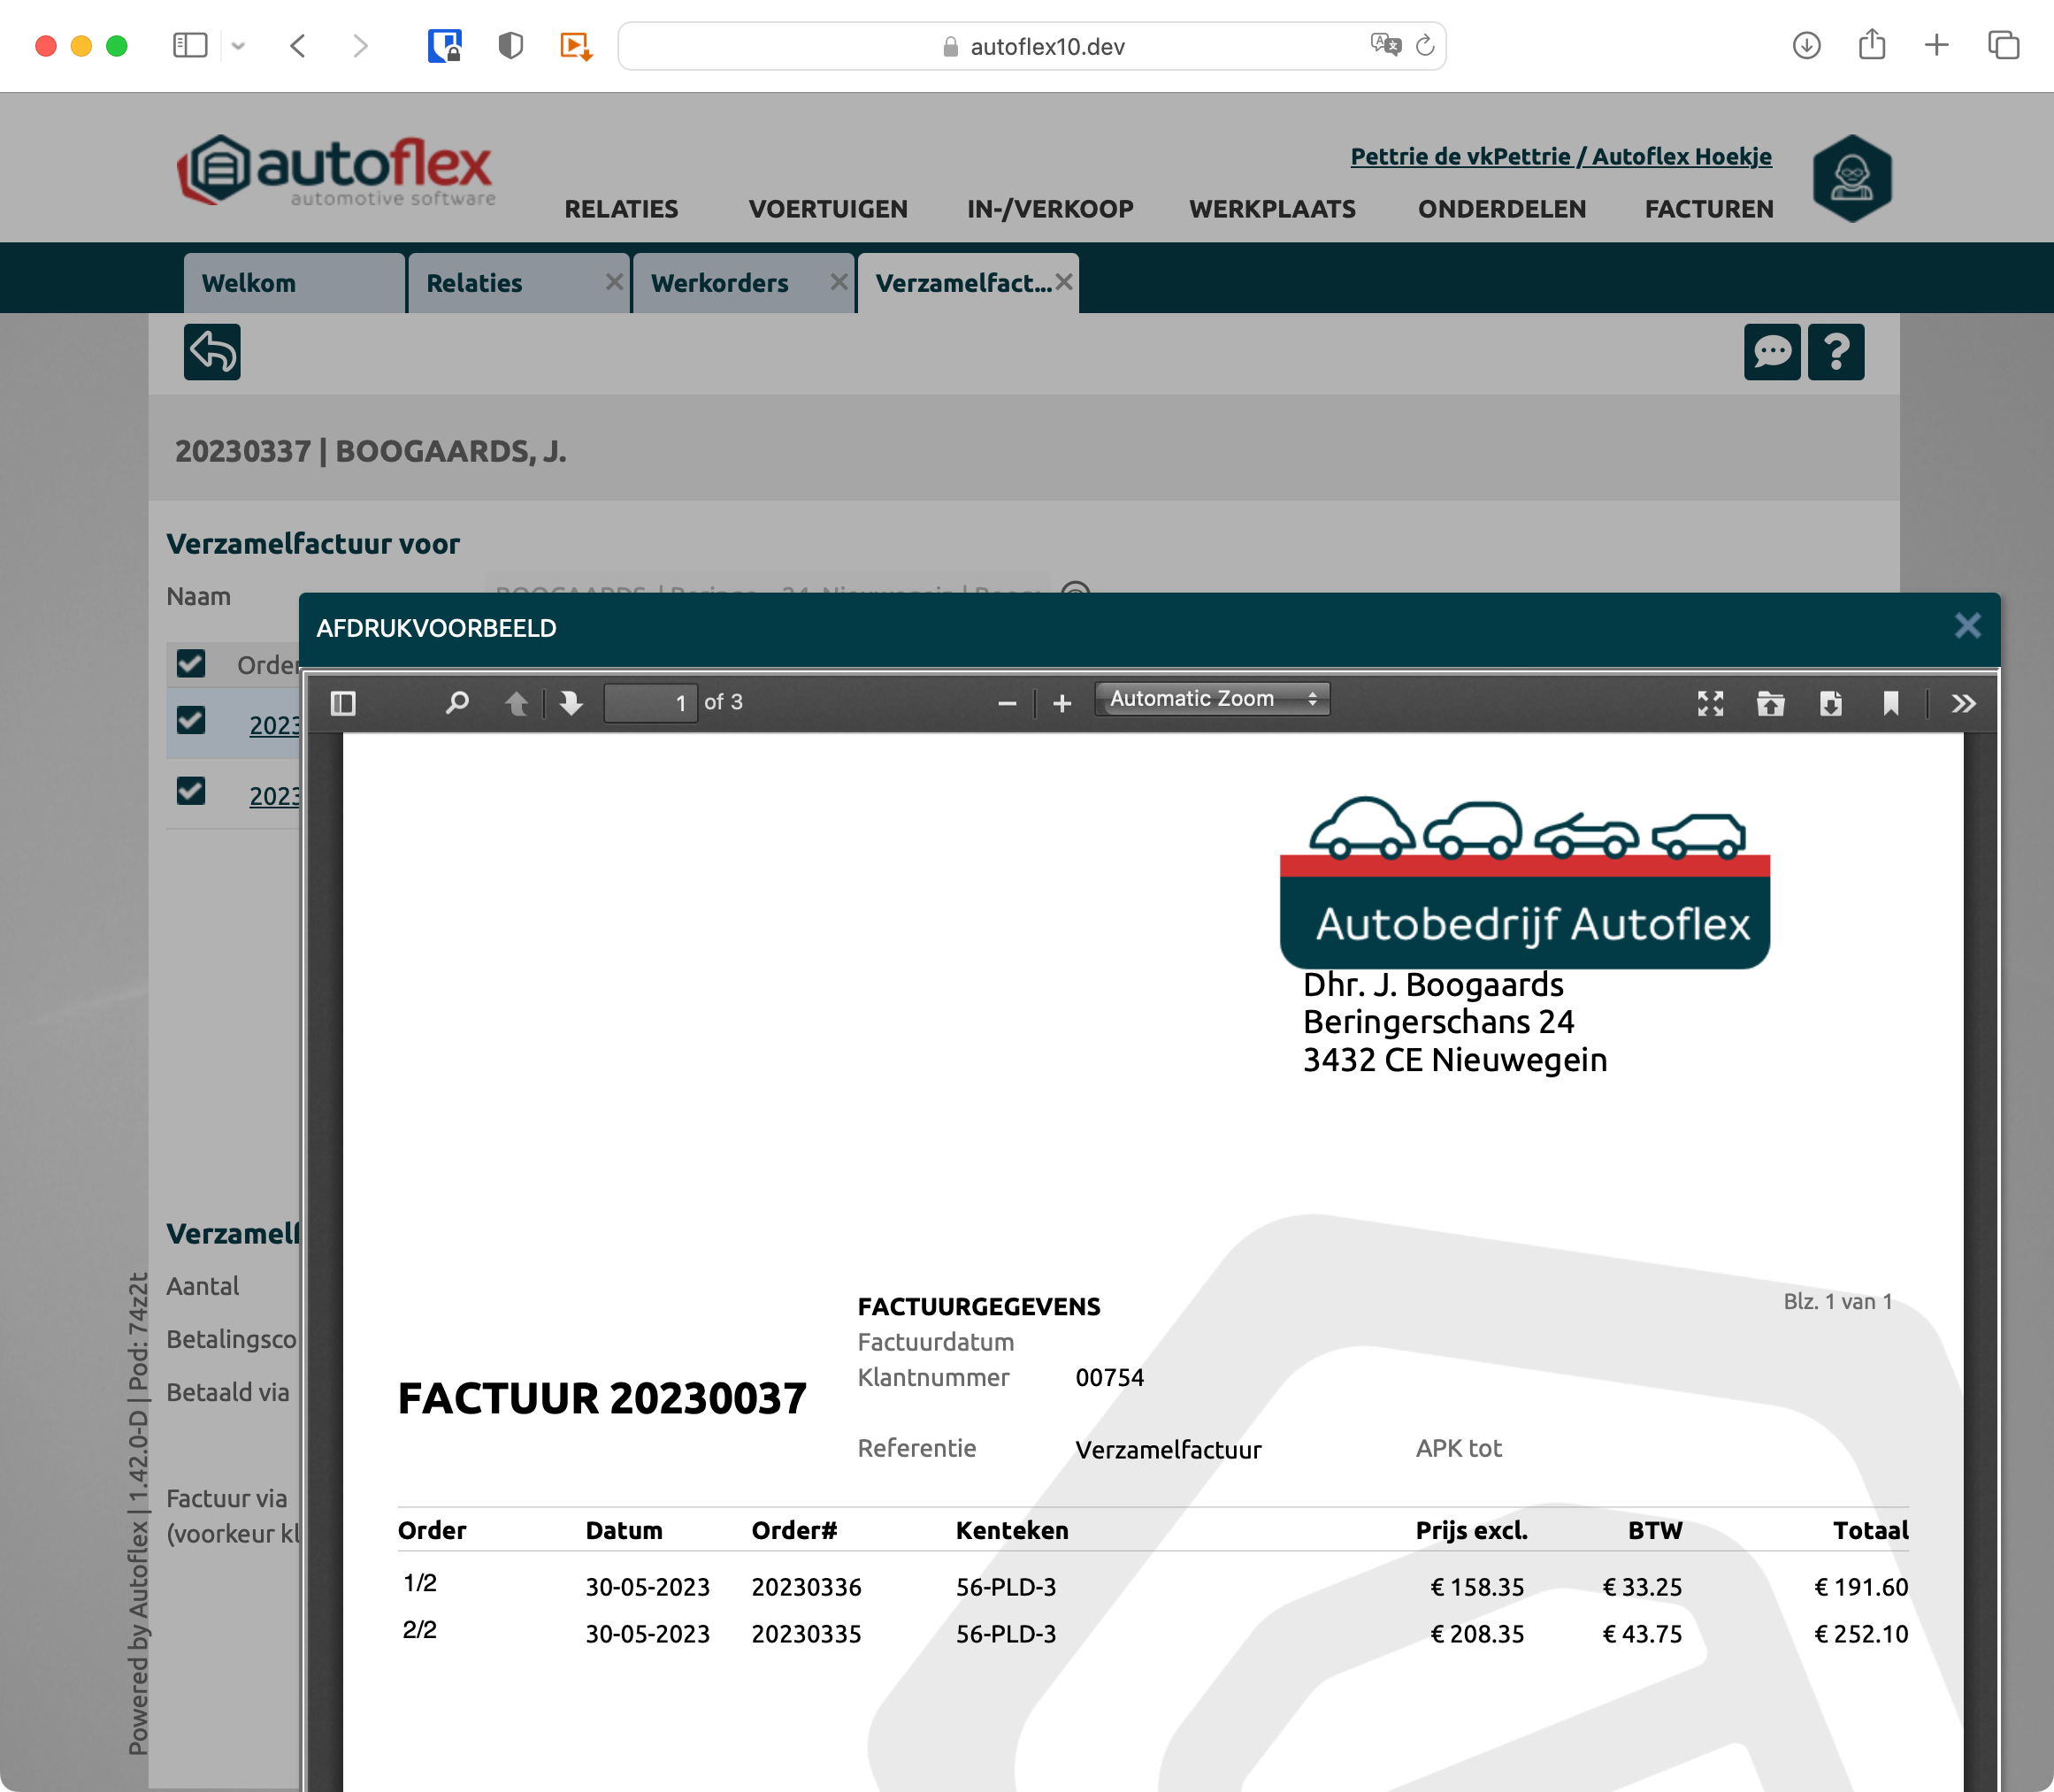The image size is (2054, 1792).
Task: Expand PDF tools double-arrow menu
Action: (1963, 704)
